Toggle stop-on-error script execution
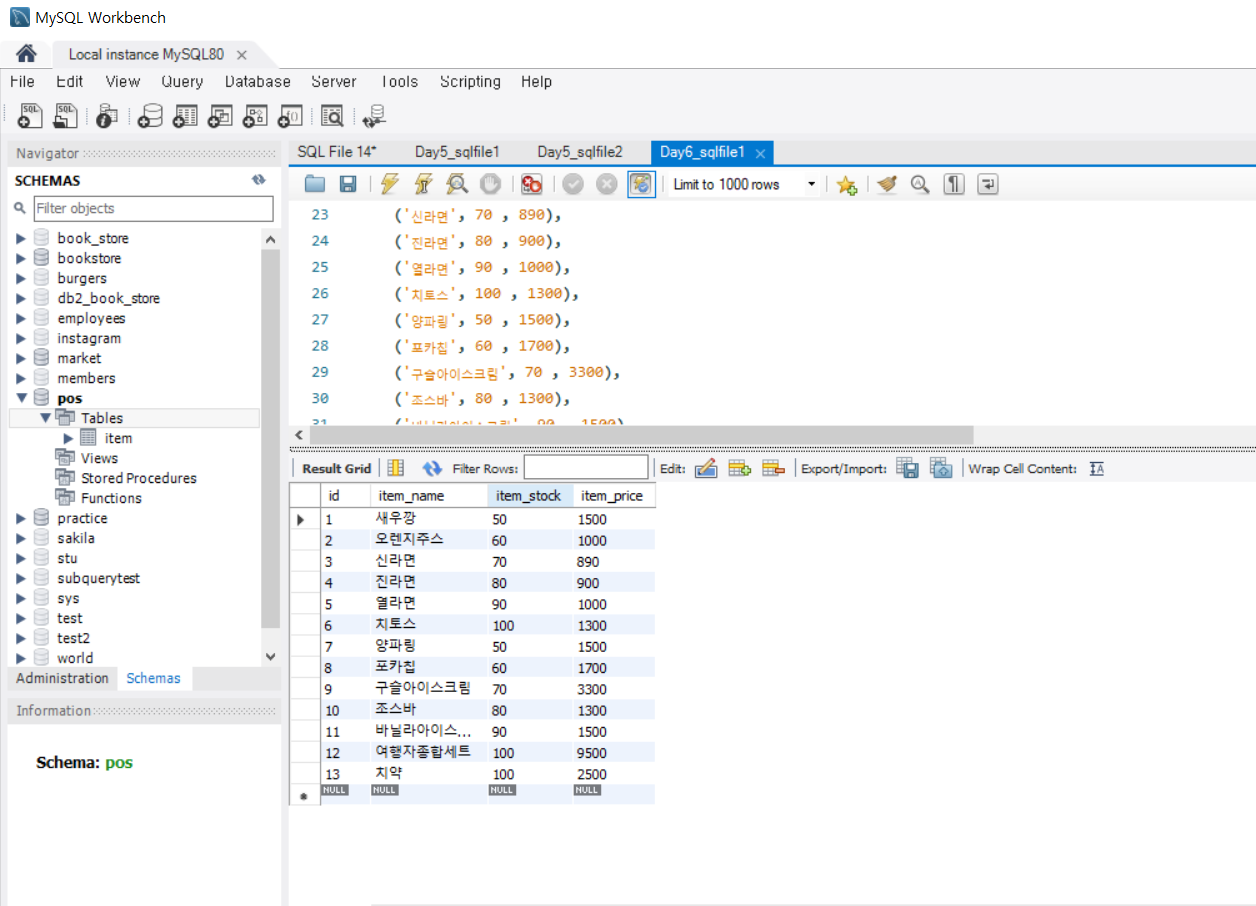The width and height of the screenshot is (1256, 906). point(531,184)
